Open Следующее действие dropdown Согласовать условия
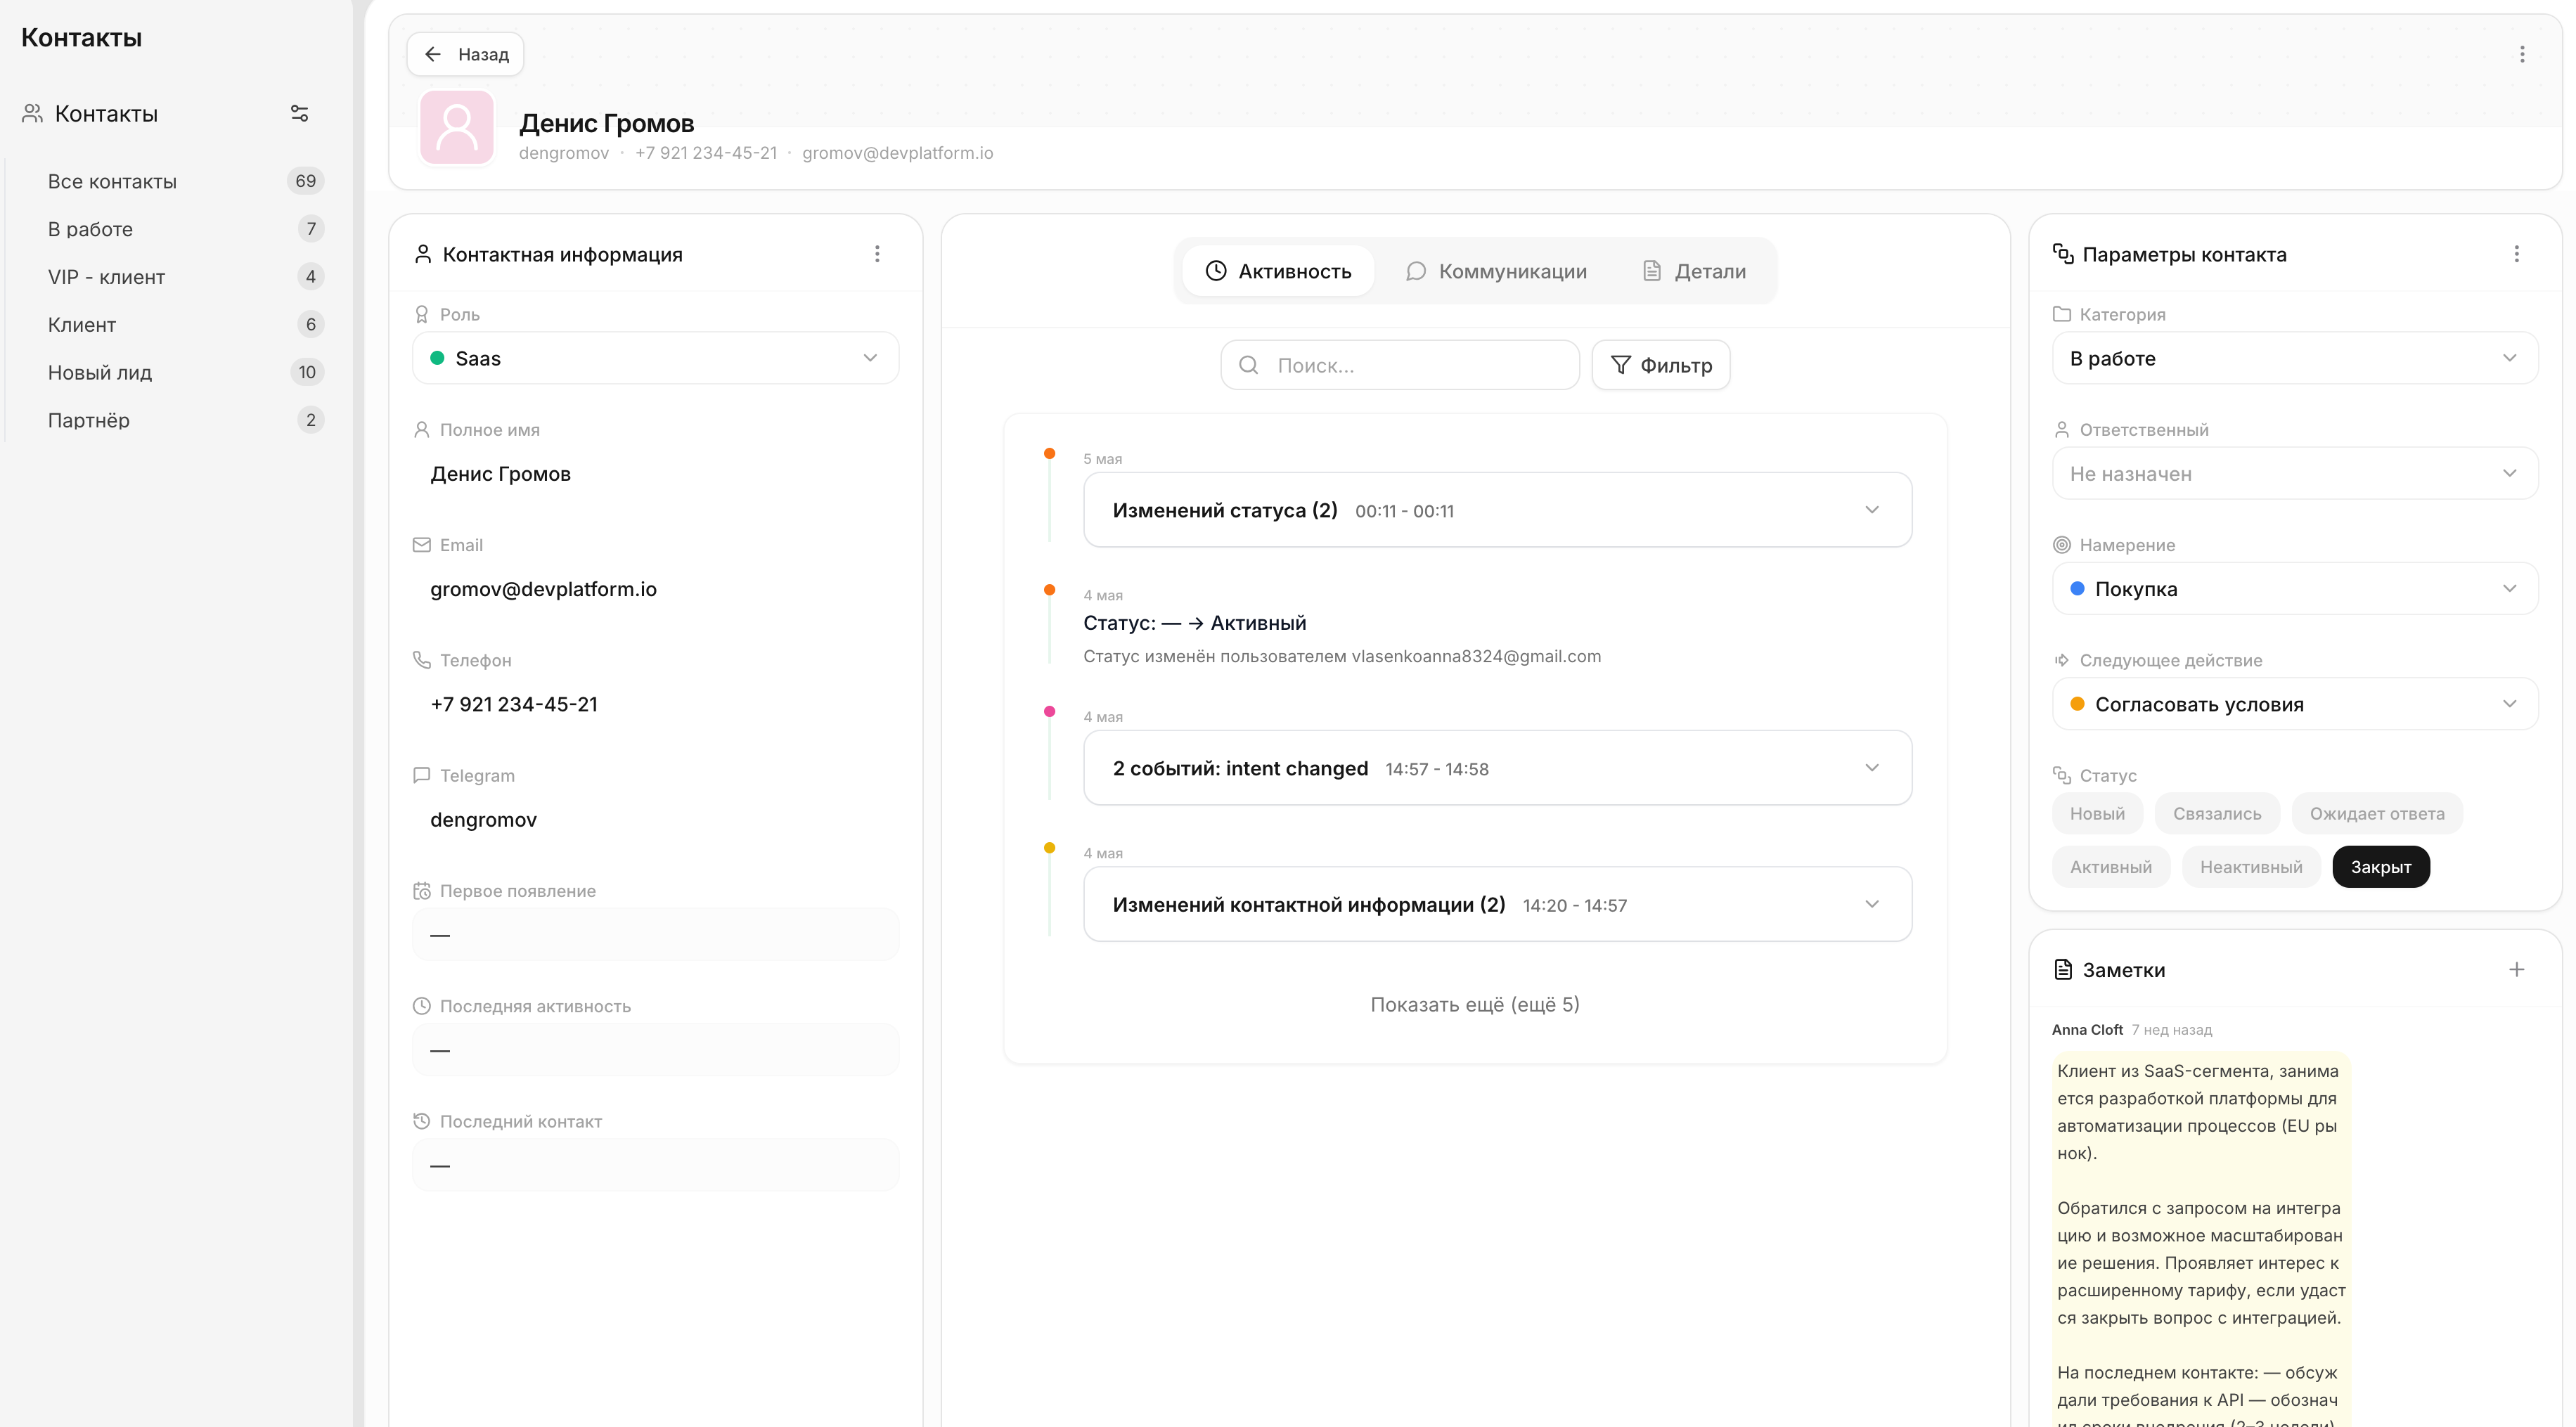 (2294, 704)
